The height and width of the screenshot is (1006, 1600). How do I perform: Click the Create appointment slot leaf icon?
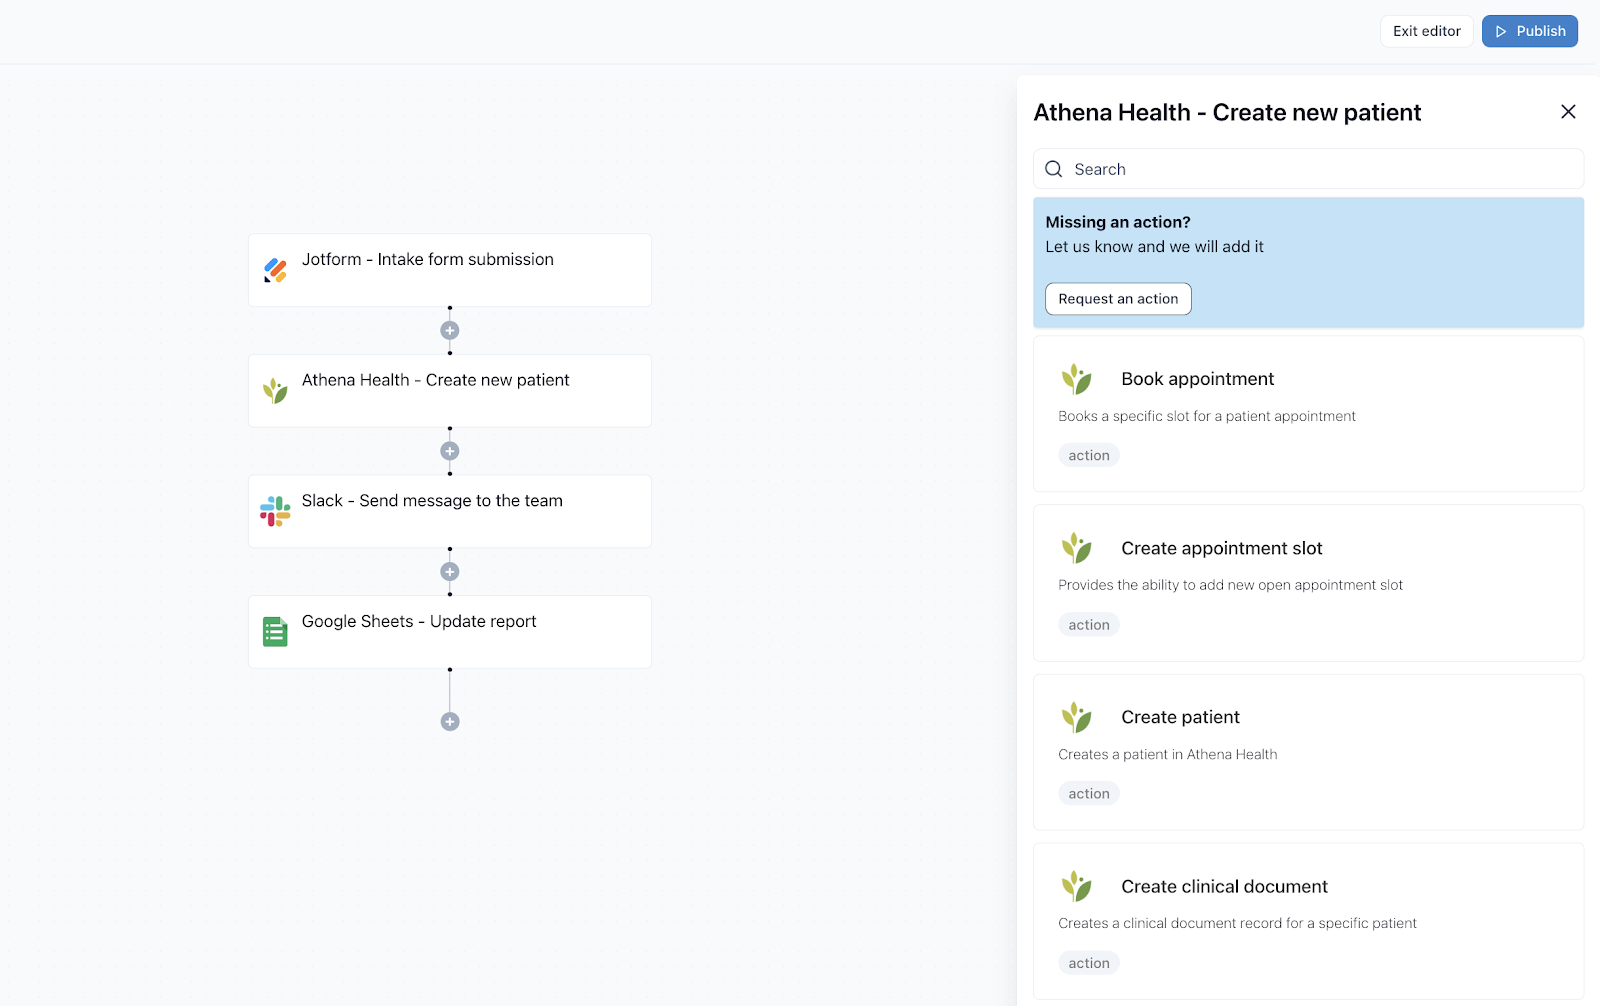[1077, 548]
